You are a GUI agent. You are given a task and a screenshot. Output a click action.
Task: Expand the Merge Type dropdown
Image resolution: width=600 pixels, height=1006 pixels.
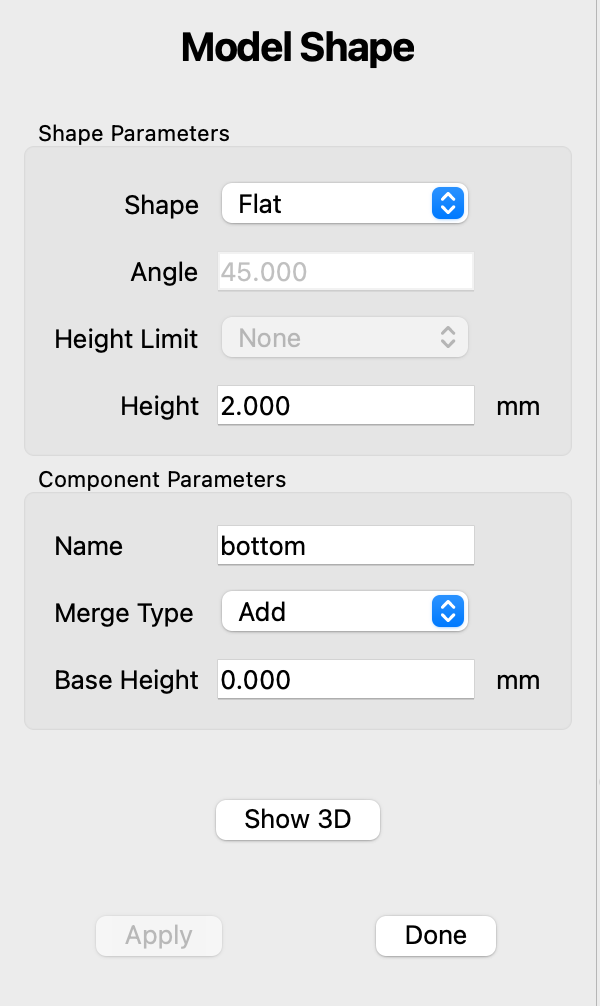344,612
